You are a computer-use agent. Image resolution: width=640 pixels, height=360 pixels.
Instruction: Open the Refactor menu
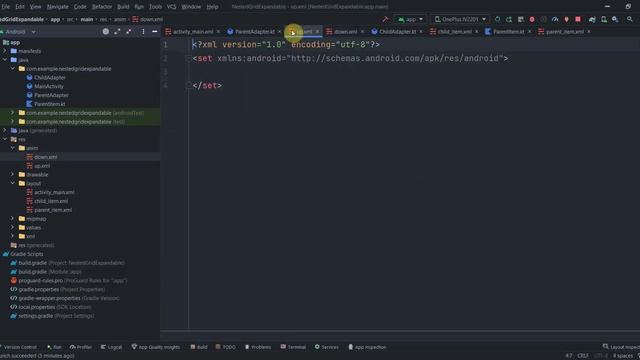pyautogui.click(x=102, y=7)
